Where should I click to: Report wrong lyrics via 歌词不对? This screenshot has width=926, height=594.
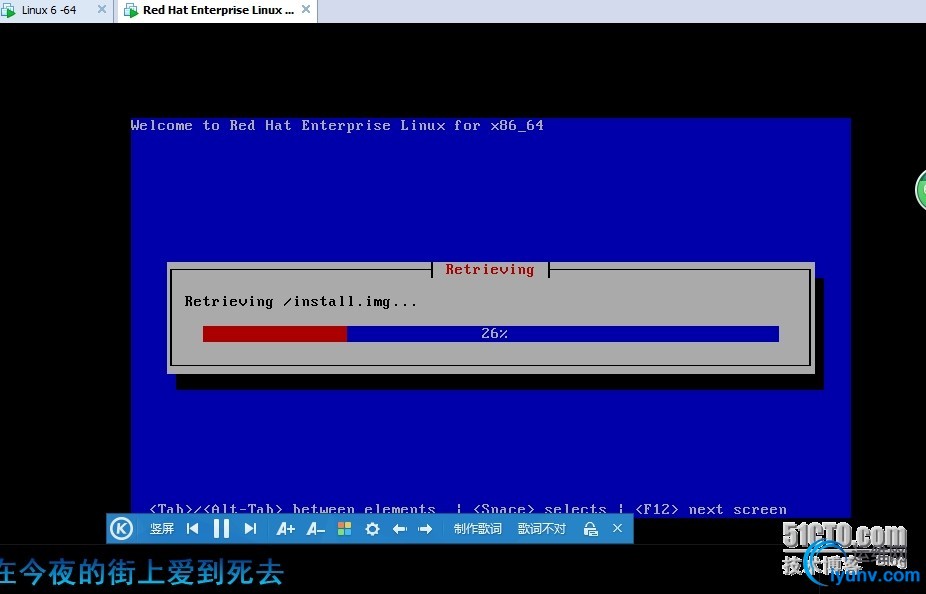[x=542, y=528]
